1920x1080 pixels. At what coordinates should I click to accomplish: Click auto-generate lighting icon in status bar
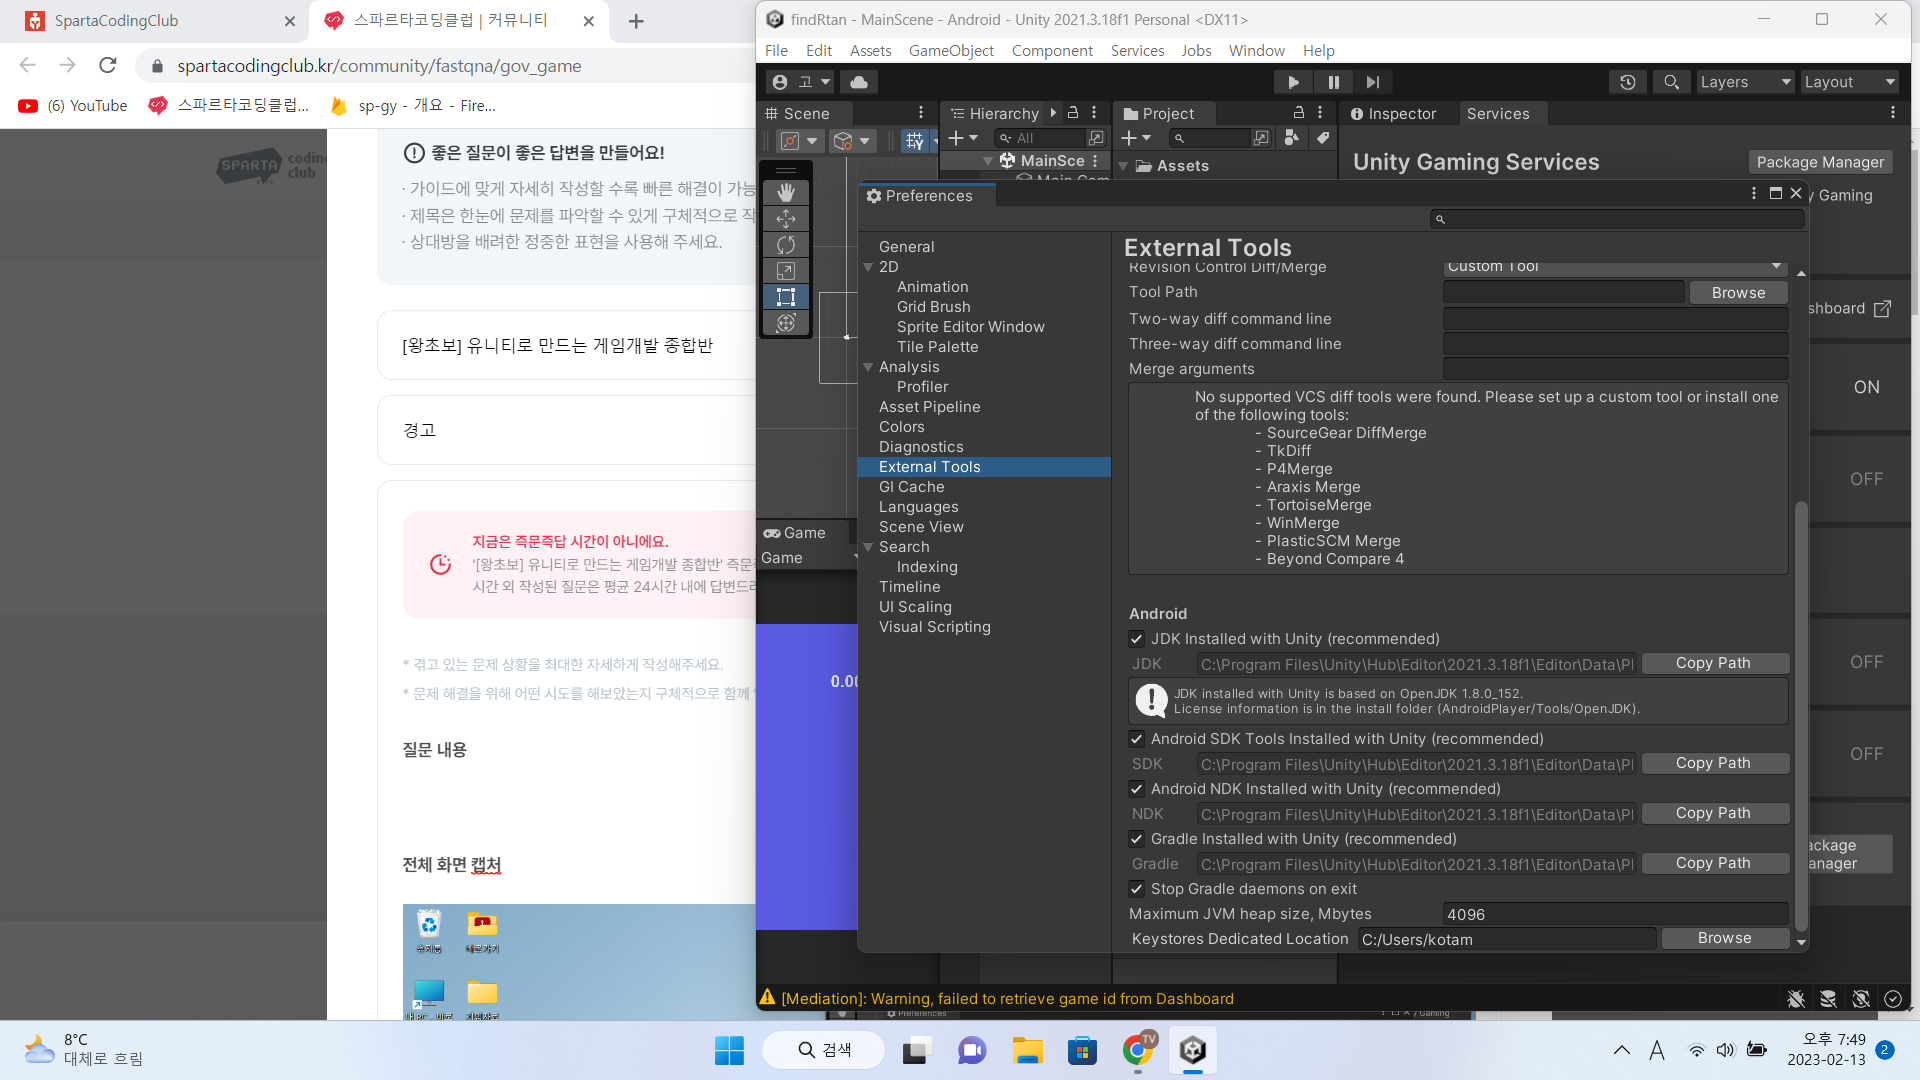[x=1861, y=998]
